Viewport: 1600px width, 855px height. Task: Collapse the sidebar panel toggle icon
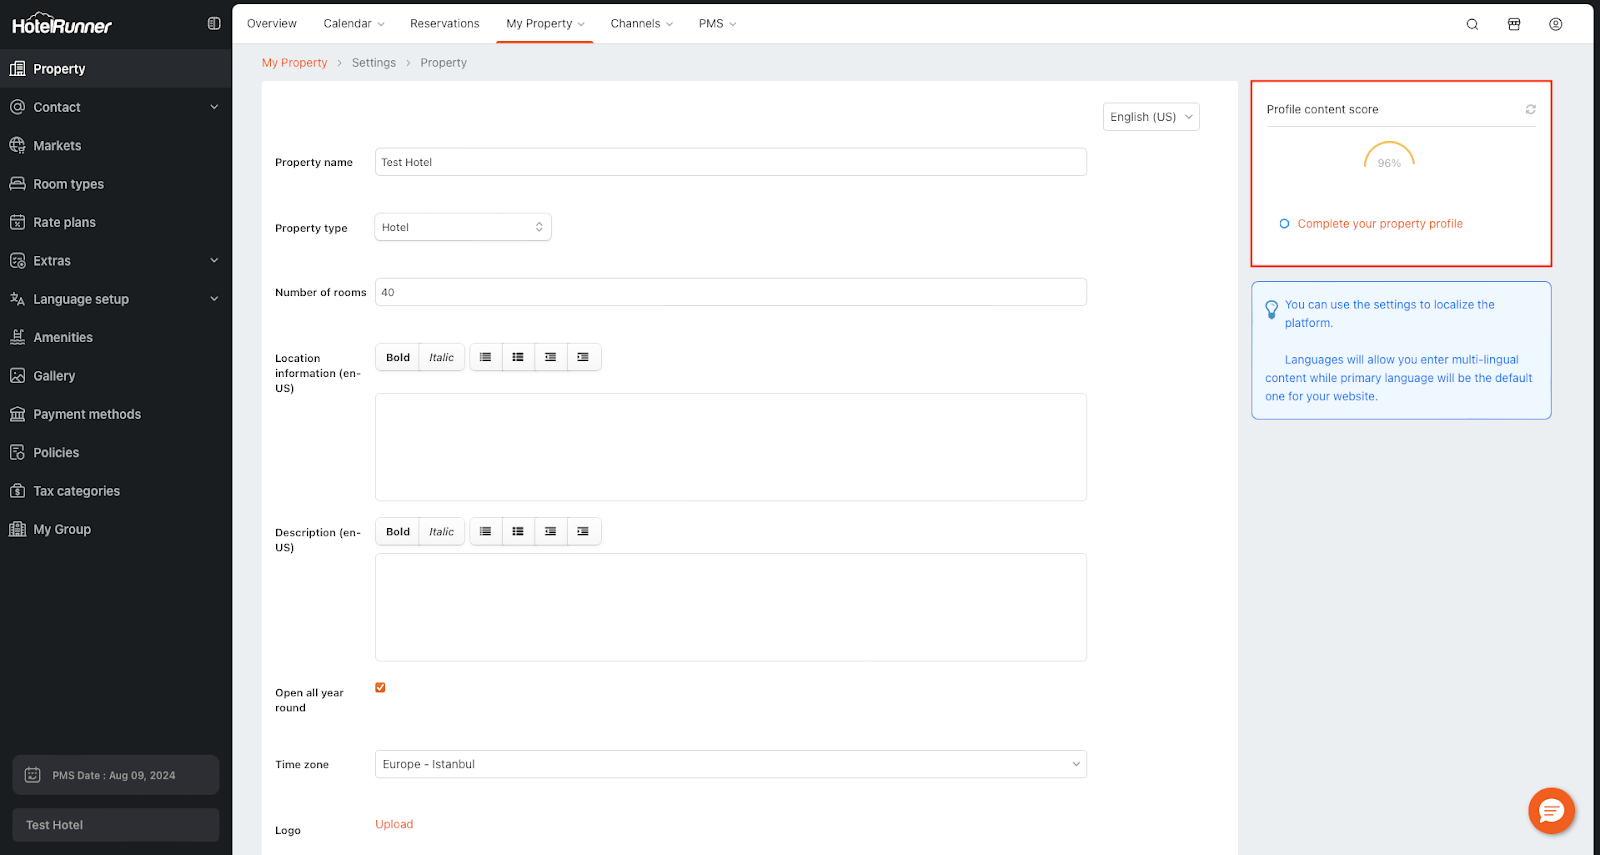click(214, 24)
